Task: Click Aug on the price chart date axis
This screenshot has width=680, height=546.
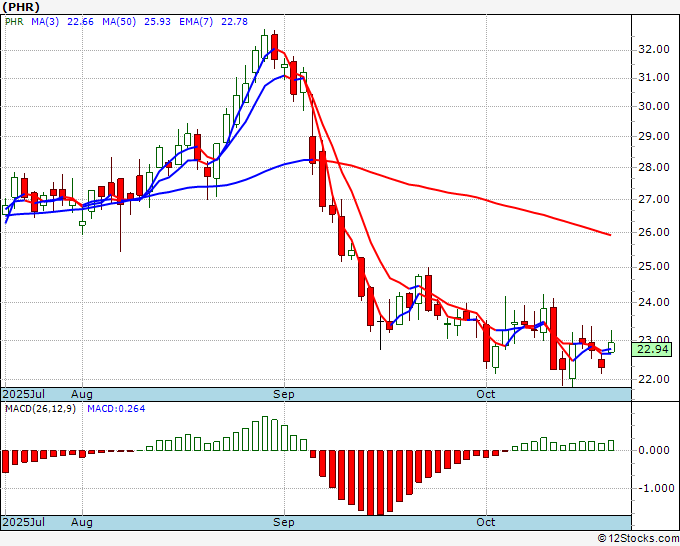Action: pyautogui.click(x=82, y=394)
